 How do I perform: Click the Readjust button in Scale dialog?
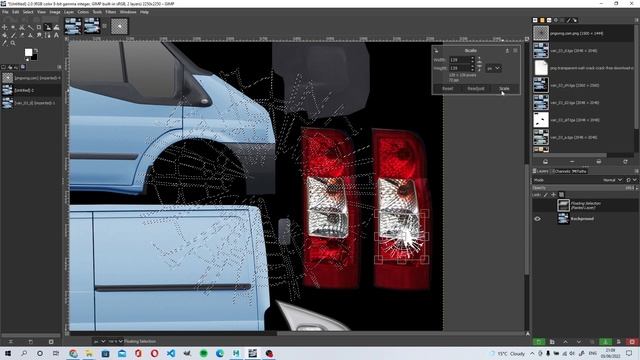pos(476,89)
